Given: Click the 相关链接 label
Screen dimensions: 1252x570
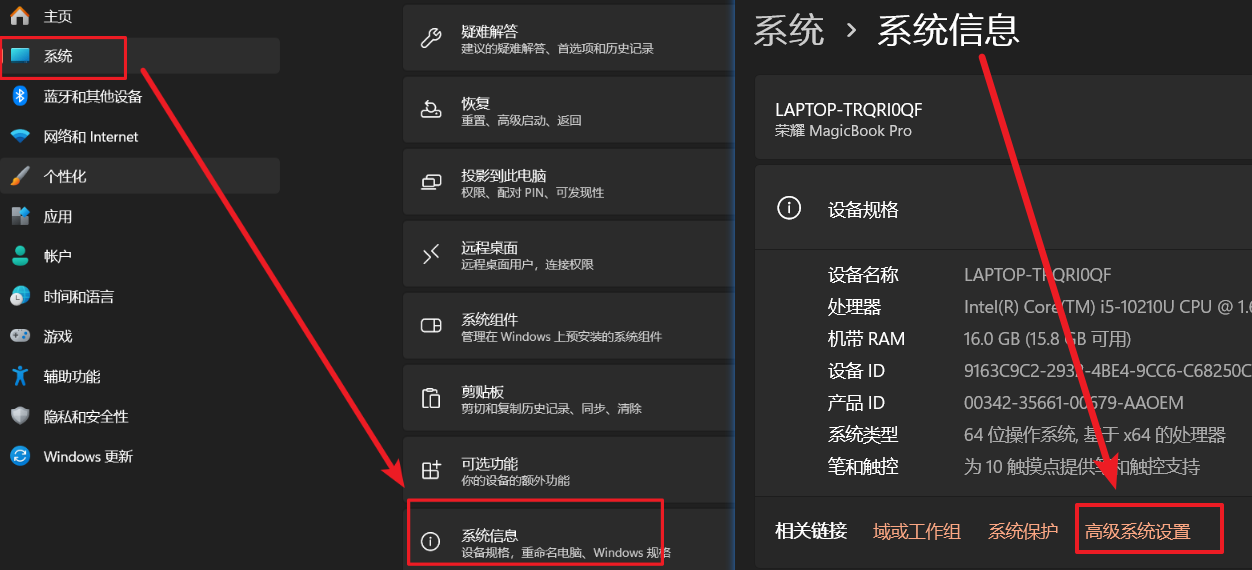Looking at the screenshot, I should 811,531.
